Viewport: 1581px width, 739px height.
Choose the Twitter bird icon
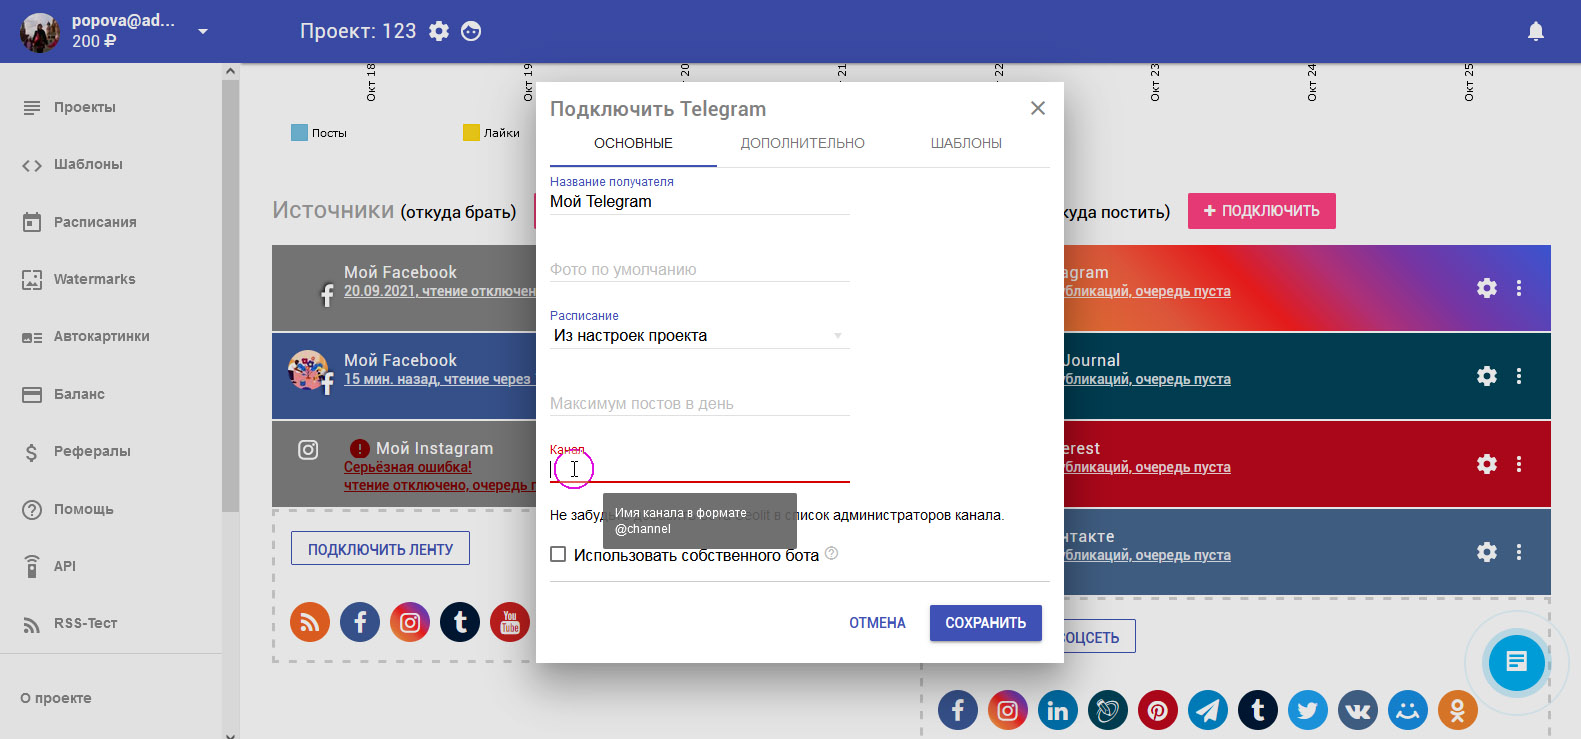pyautogui.click(x=1307, y=710)
